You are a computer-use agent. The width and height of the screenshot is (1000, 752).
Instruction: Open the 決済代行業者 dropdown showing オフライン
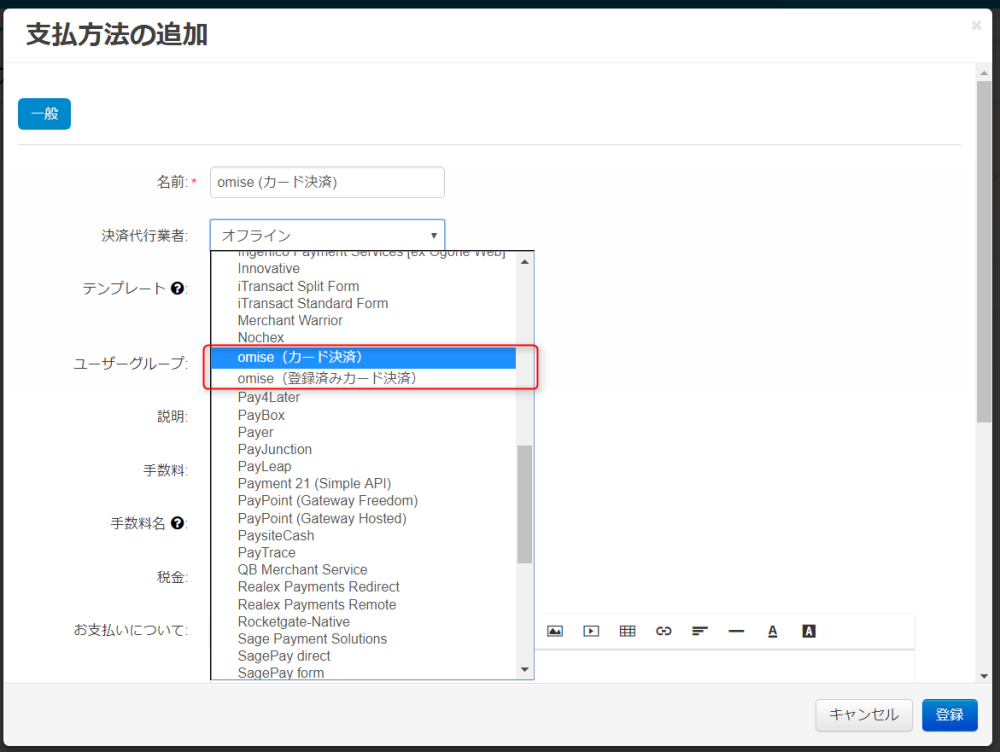(x=327, y=235)
